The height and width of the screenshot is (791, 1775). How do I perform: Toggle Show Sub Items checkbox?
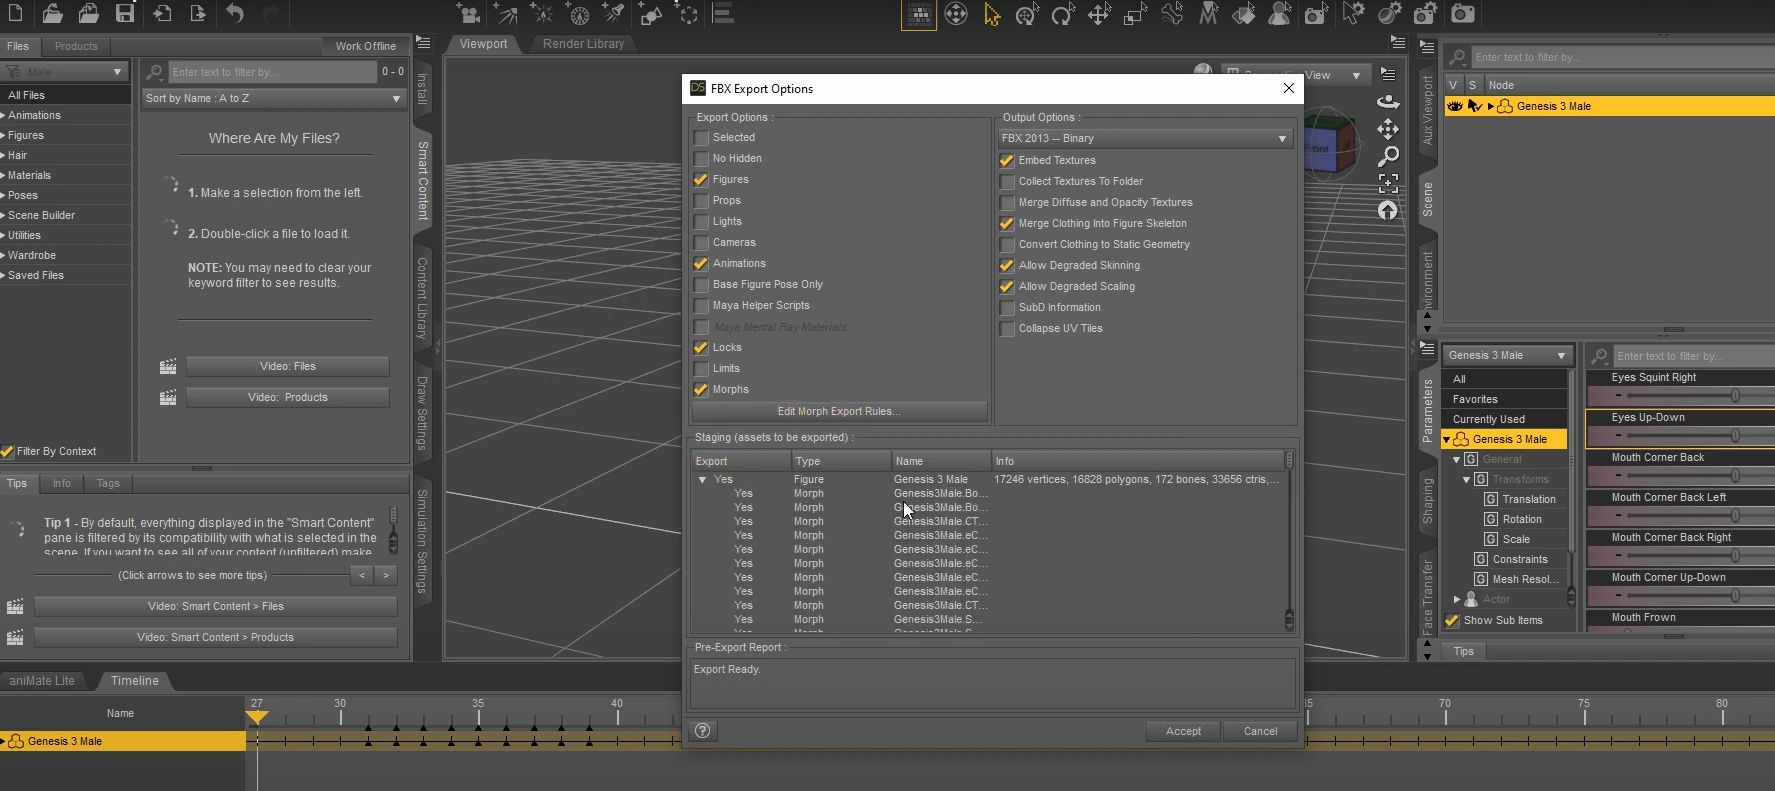(x=1452, y=621)
